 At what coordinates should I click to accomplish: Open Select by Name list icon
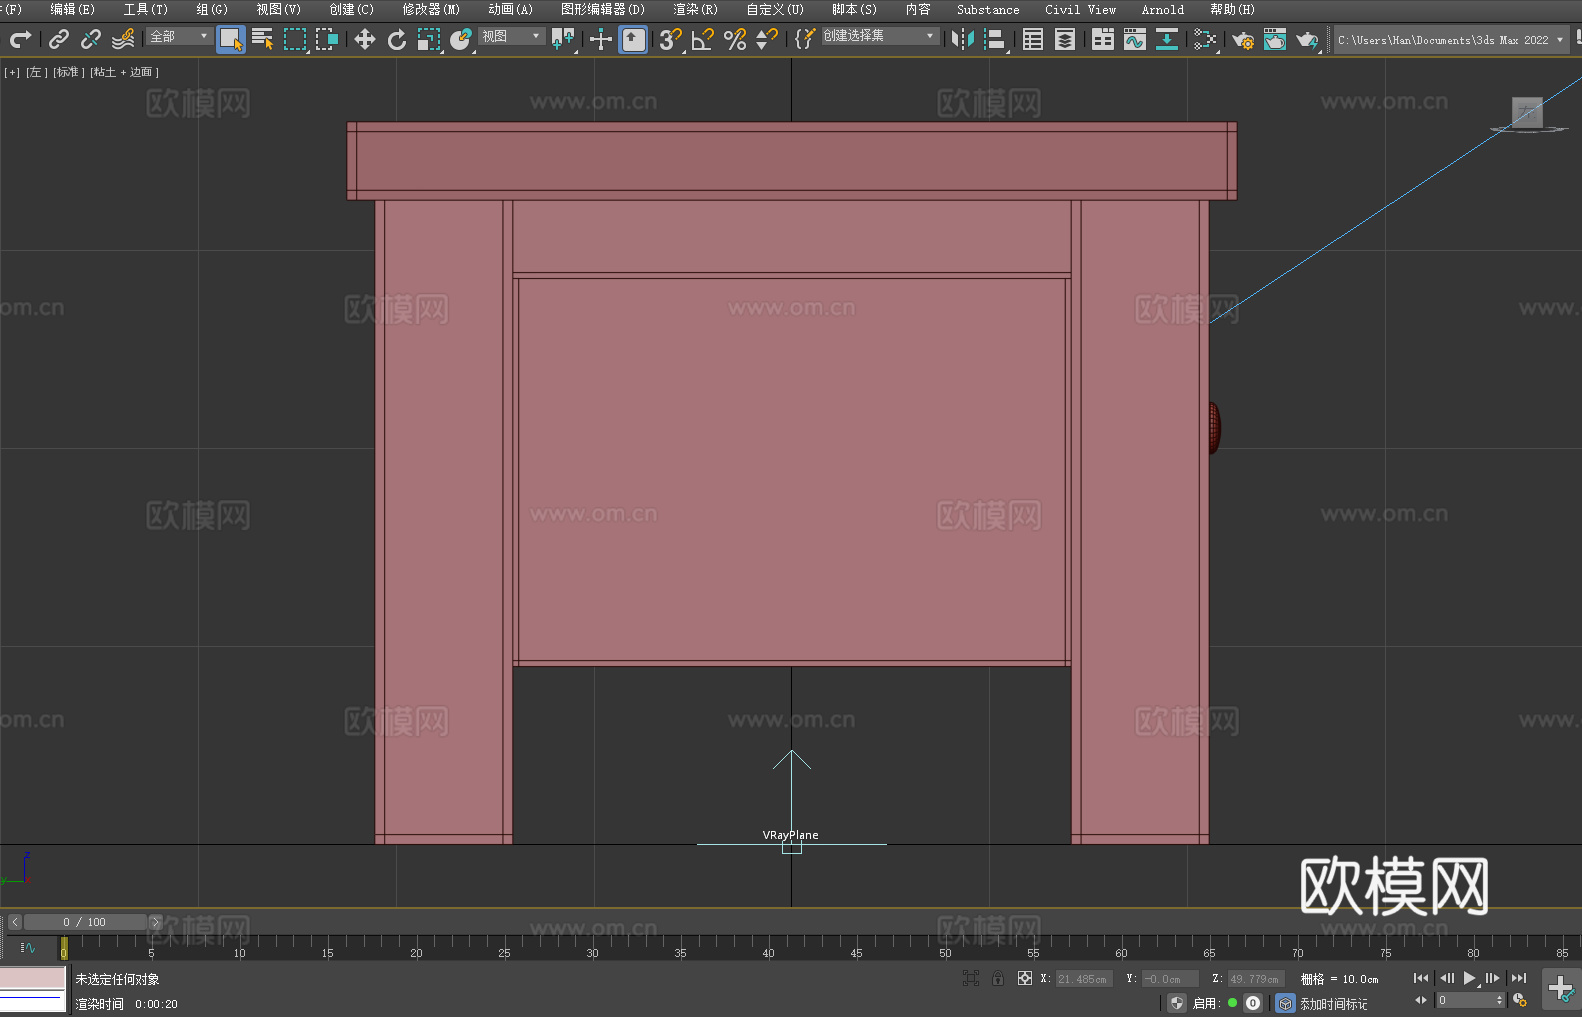263,39
